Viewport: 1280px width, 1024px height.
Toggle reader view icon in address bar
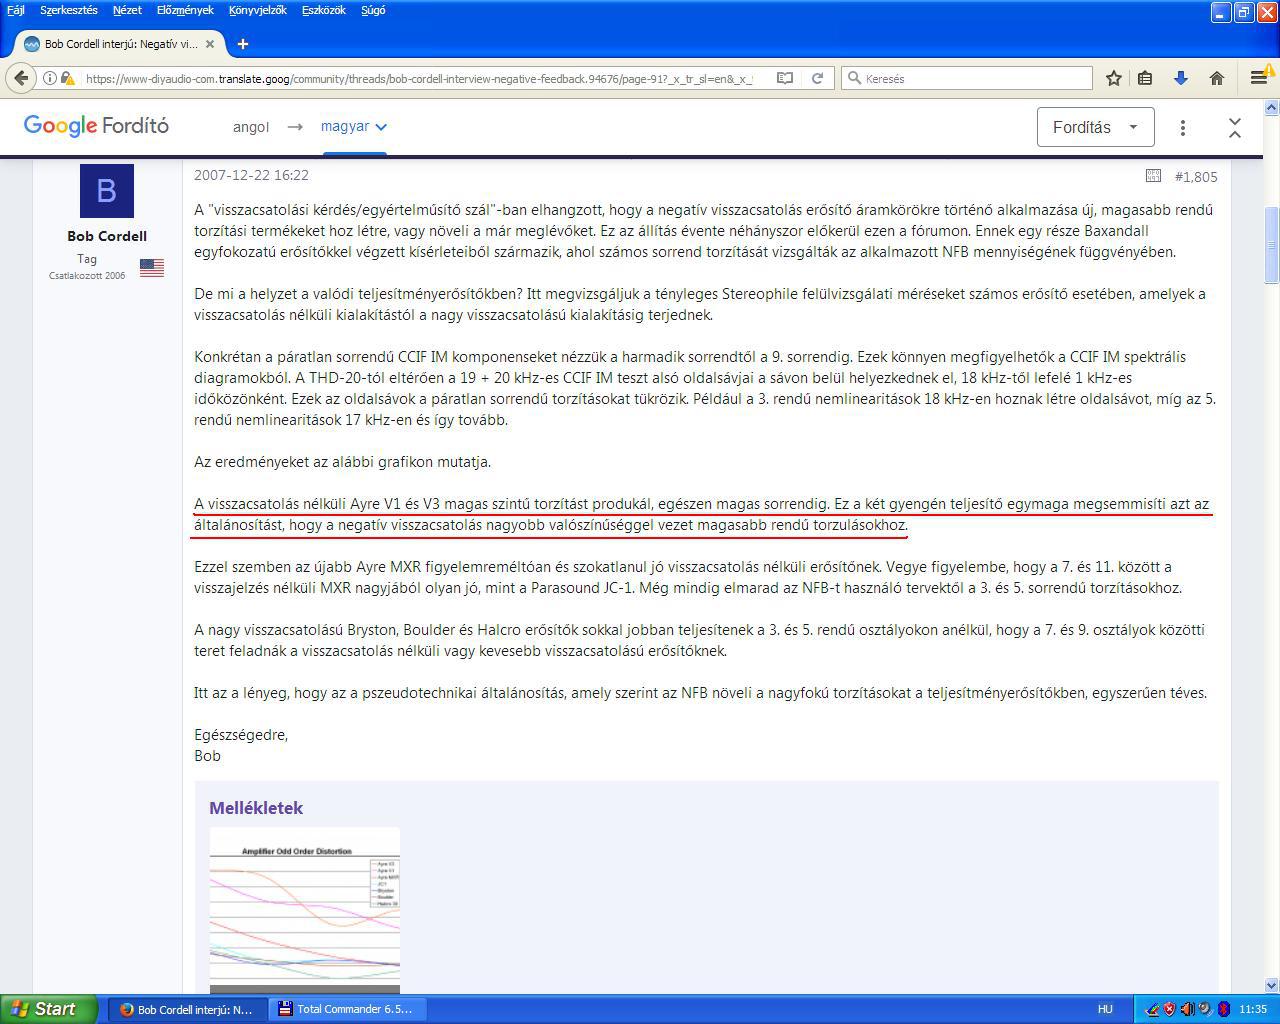tap(785, 78)
